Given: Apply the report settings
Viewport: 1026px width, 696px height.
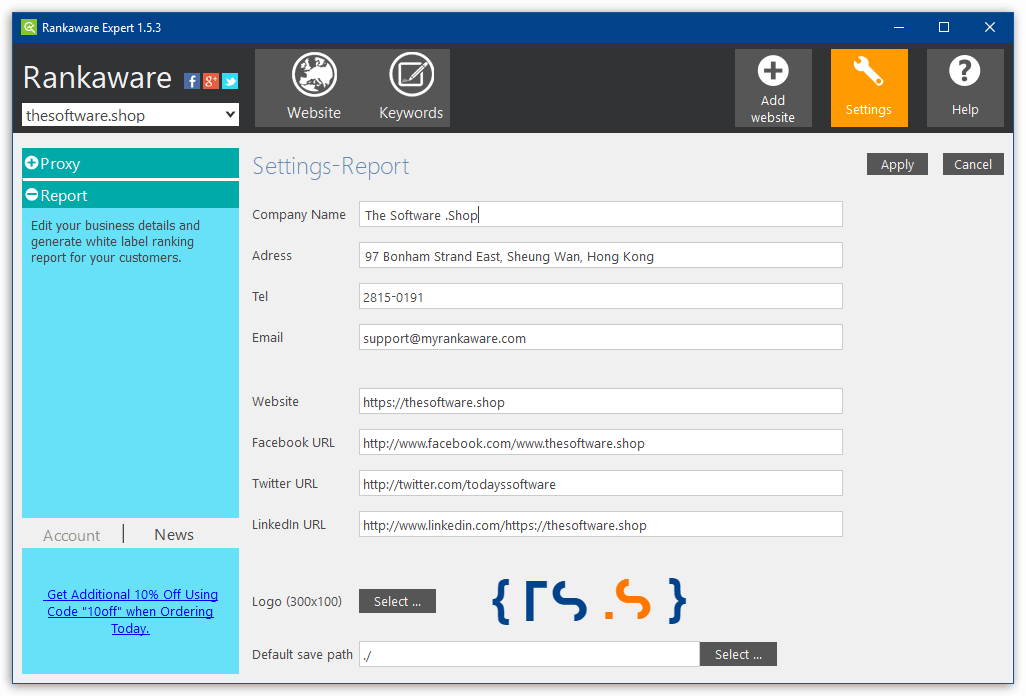Looking at the screenshot, I should 896,163.
